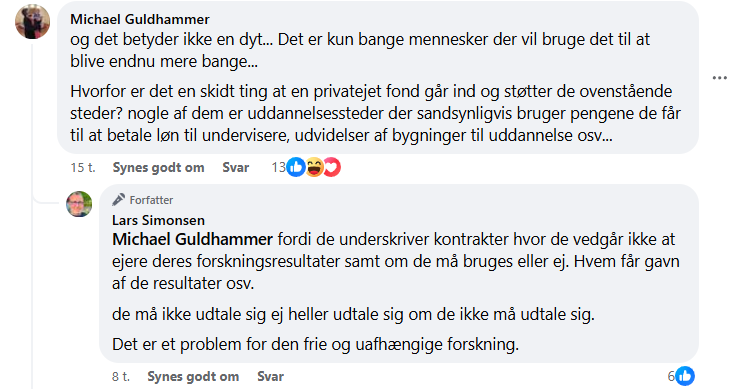Click 'Svar' under Lars Simonsen's reply
This screenshot has width=740, height=389.
coord(270,376)
